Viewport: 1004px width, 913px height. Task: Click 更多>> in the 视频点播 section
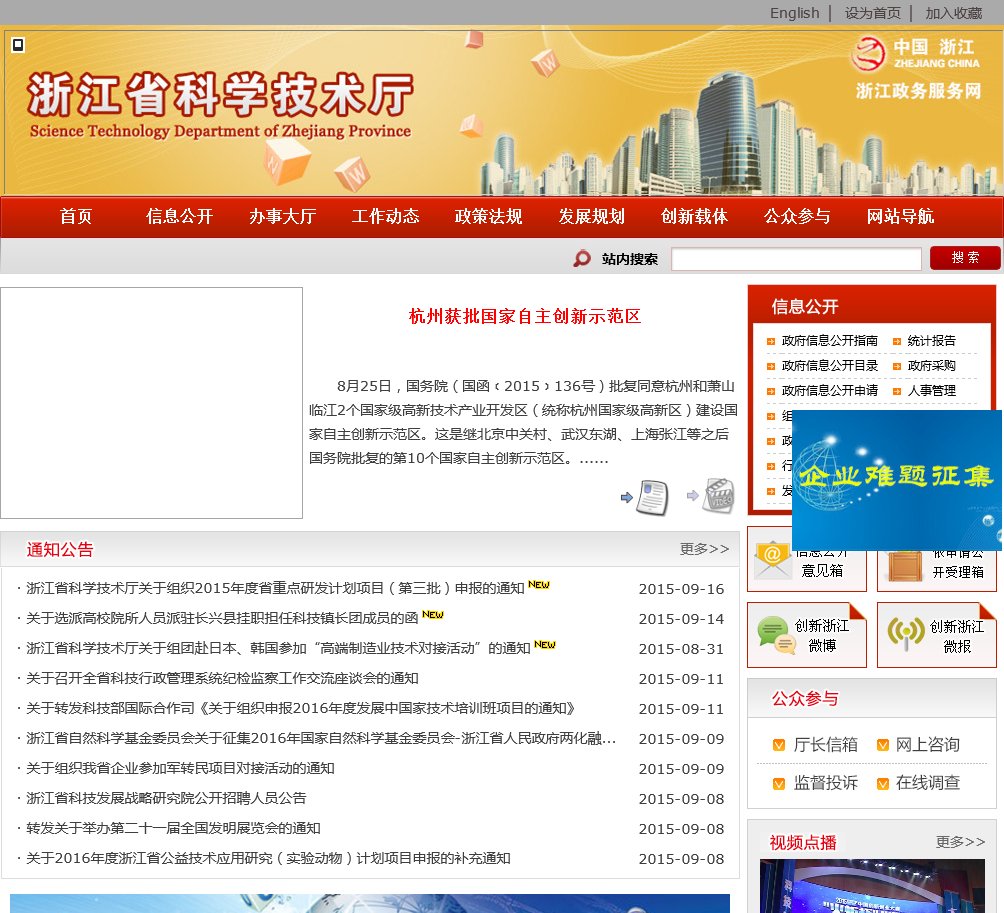pyautogui.click(x=960, y=842)
